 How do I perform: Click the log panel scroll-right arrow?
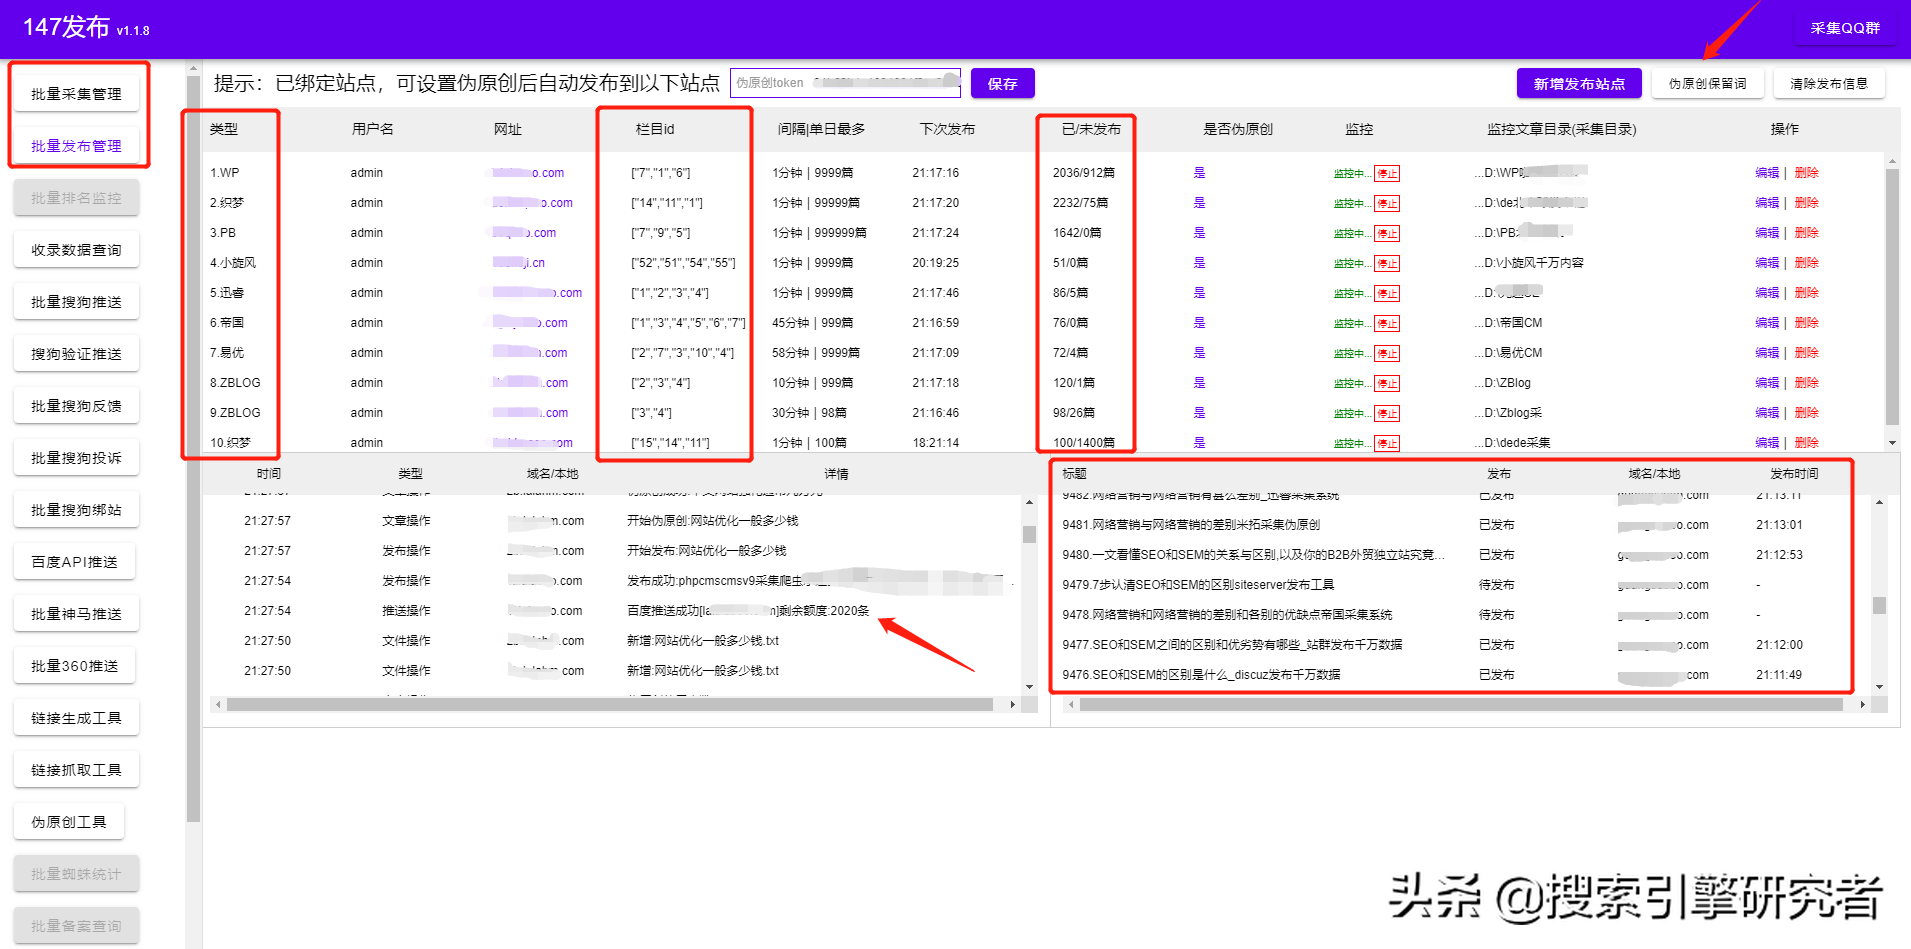(1012, 705)
